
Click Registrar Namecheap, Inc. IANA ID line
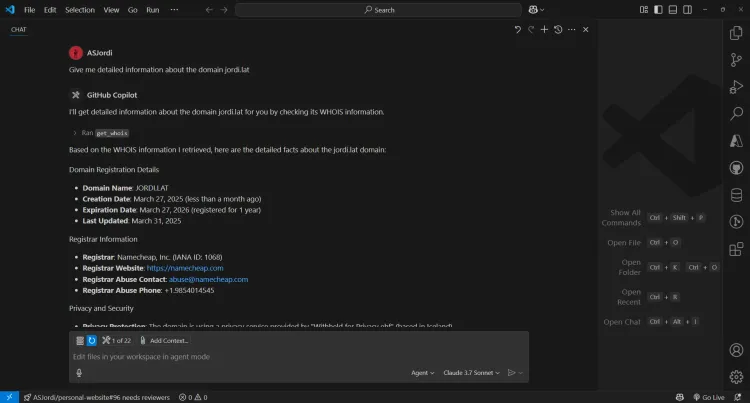point(152,257)
